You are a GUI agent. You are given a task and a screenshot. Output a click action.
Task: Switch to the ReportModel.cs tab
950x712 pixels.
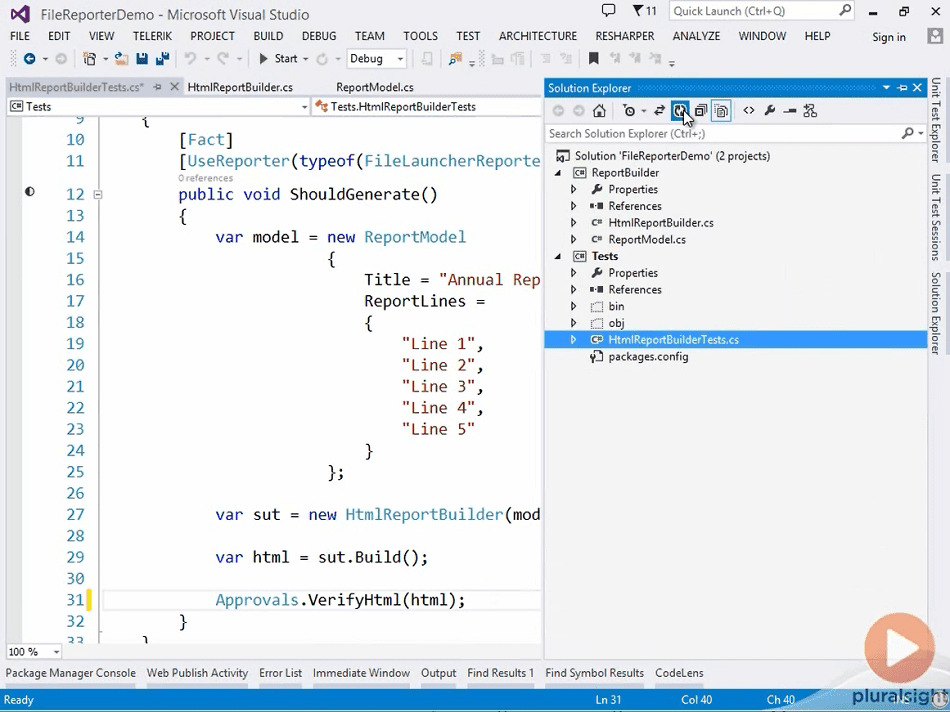click(375, 87)
